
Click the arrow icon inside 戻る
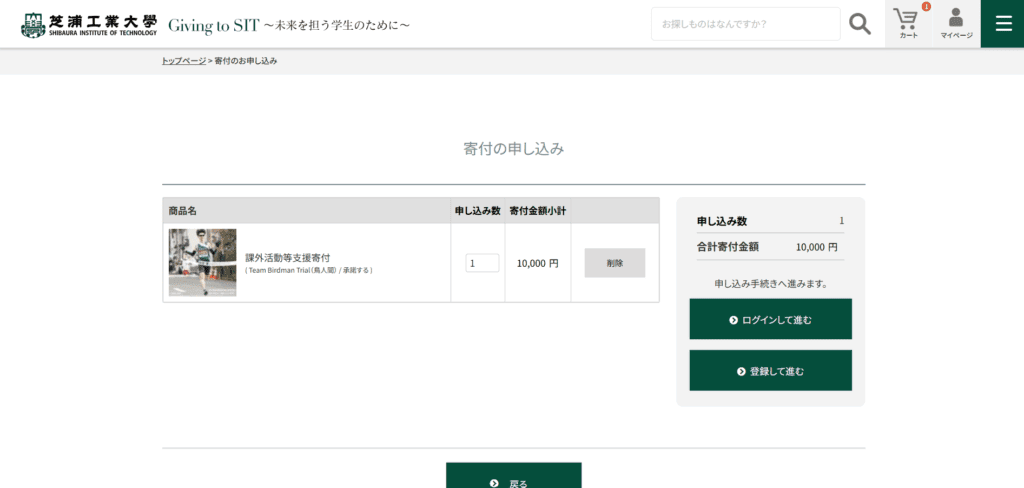pos(494,483)
